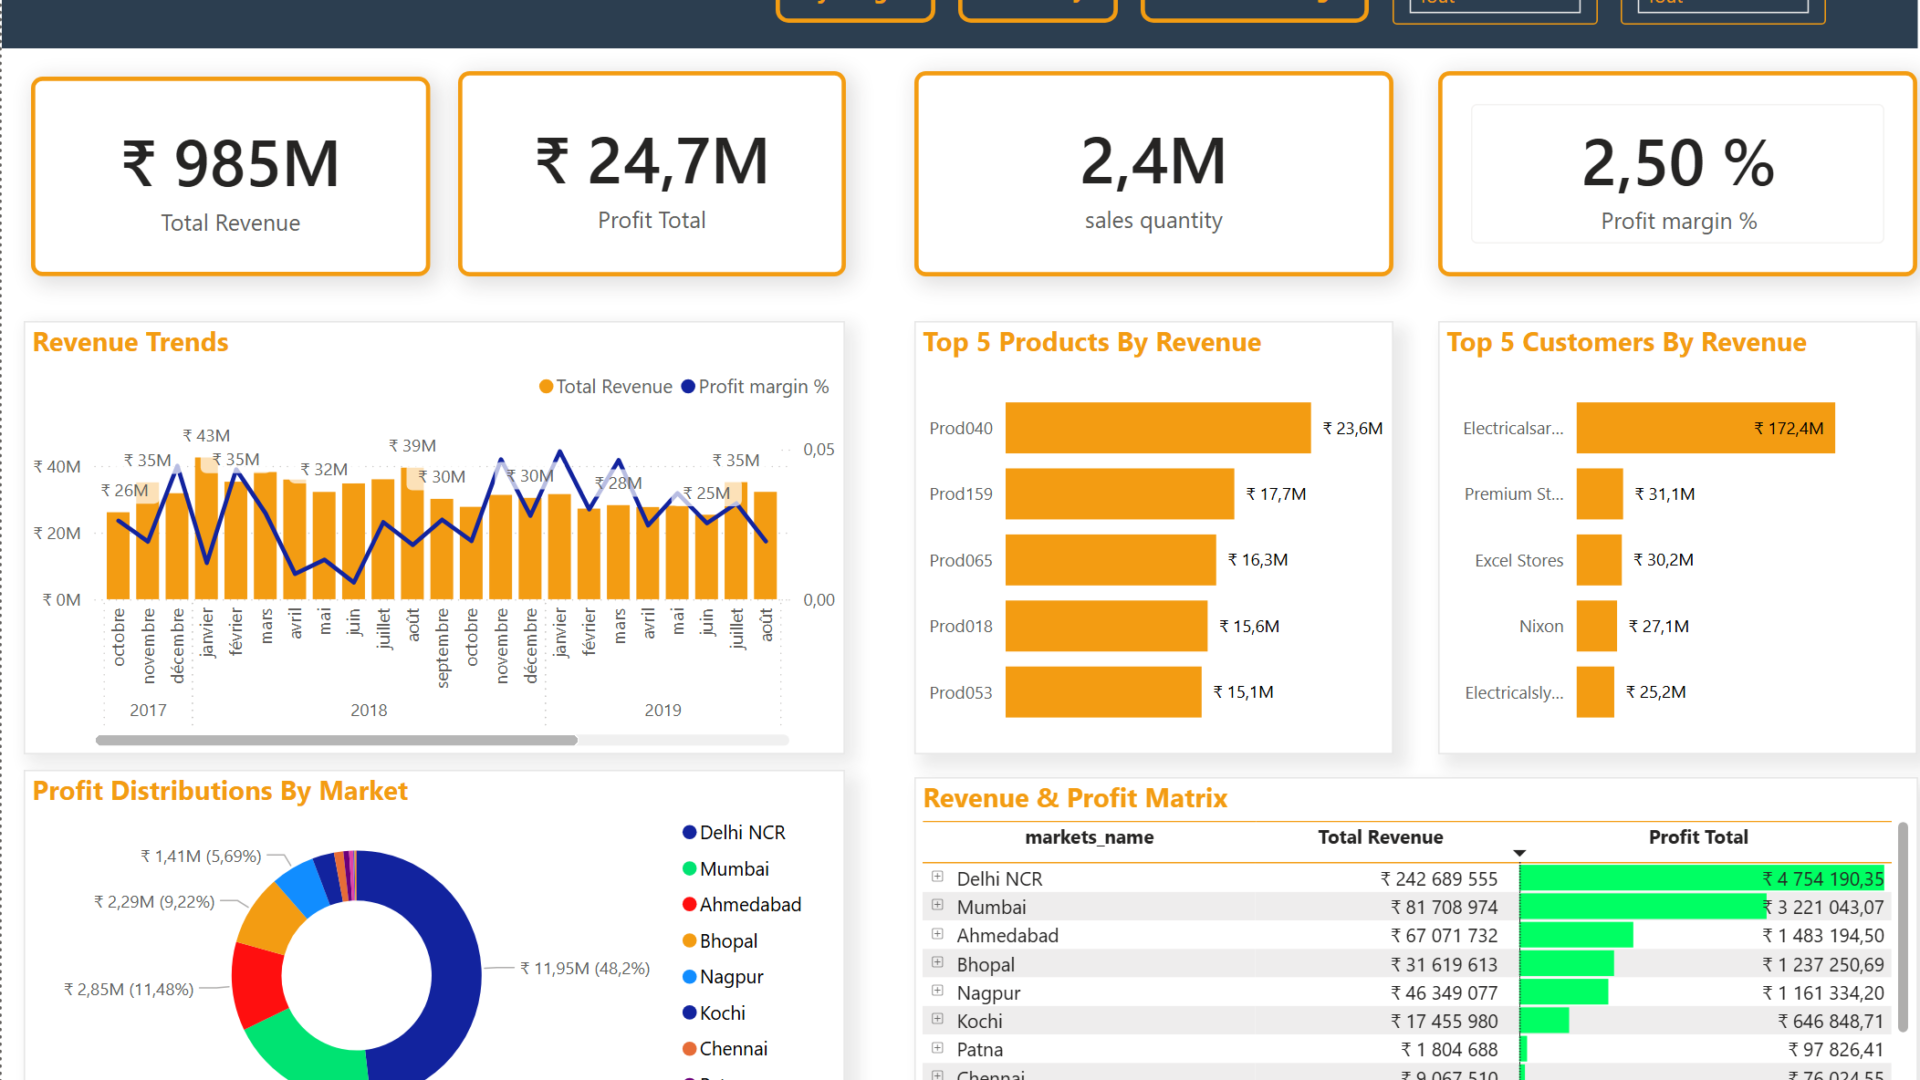Expand the Ahmedabad market row
Screen dimensions: 1920x1080
point(937,934)
